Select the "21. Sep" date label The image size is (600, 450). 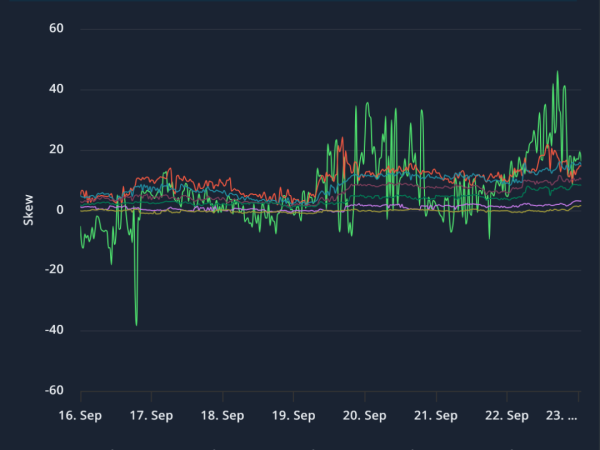pos(436,416)
